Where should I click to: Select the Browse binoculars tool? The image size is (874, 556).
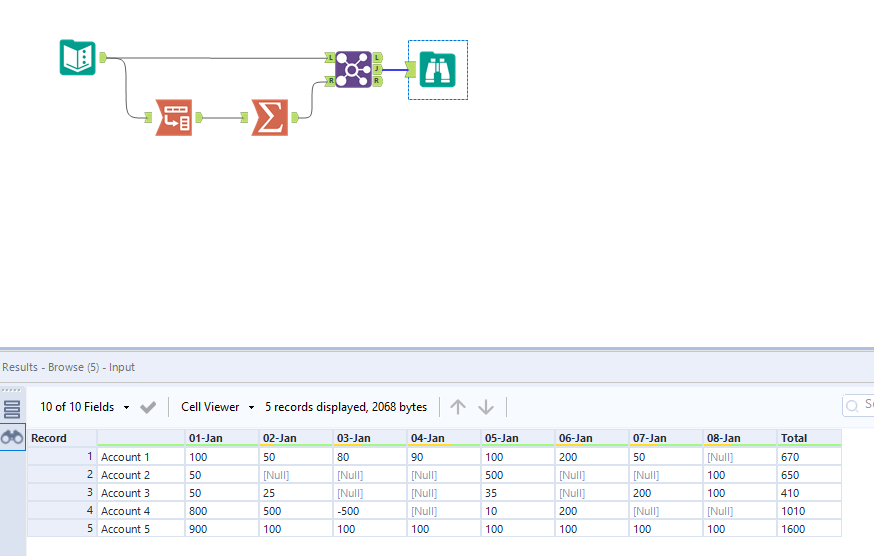click(x=438, y=70)
